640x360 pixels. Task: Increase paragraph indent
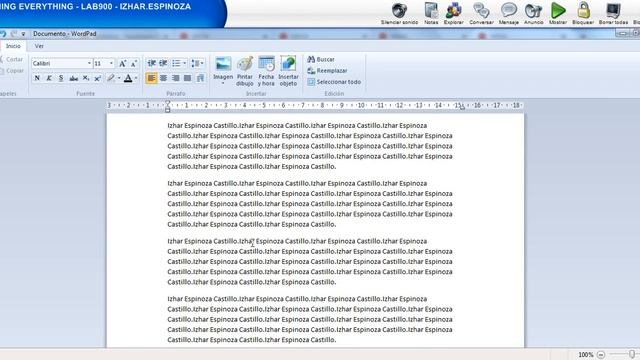pyautogui.click(x=163, y=63)
